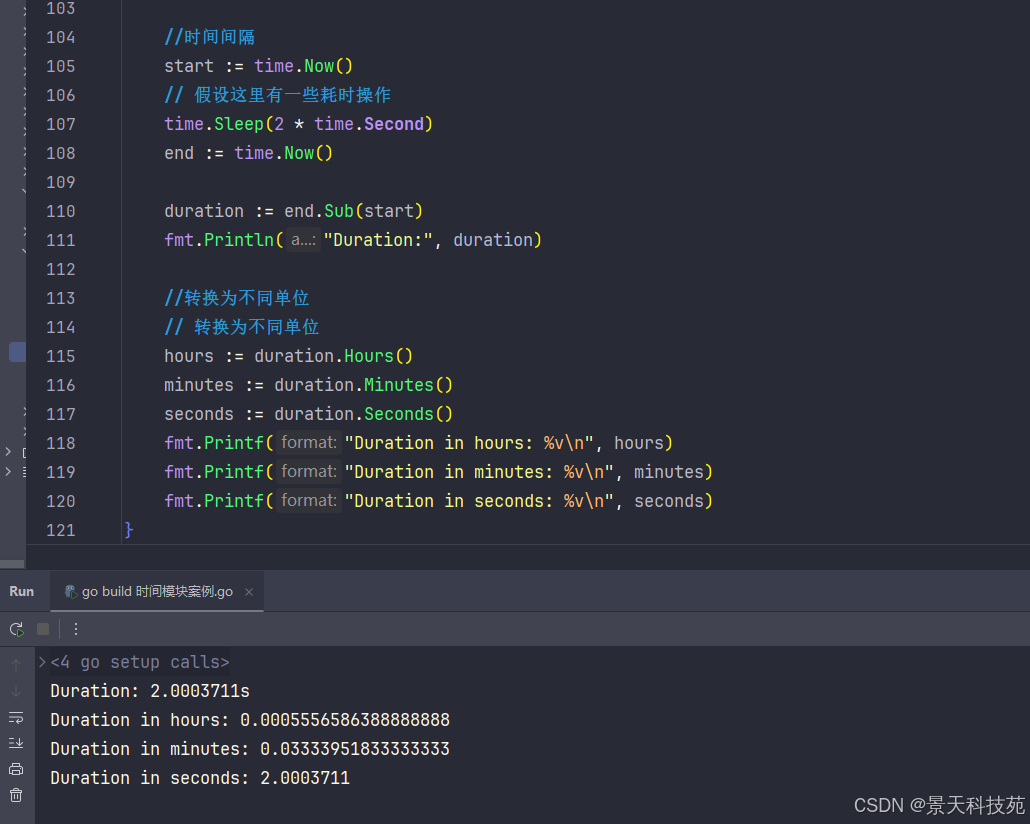Expand the sidebar chevron beside line 119

pyautogui.click(x=8, y=471)
